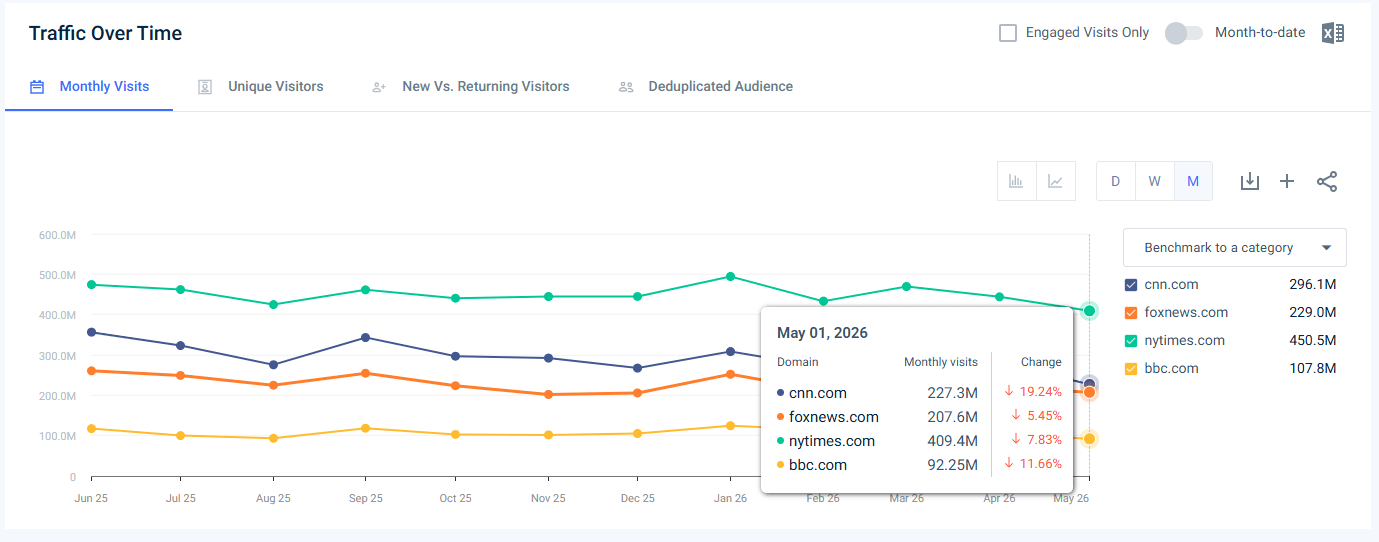Click bbc.com data point for Oct 25
Screen dimensions: 1379x542
tap(455, 434)
